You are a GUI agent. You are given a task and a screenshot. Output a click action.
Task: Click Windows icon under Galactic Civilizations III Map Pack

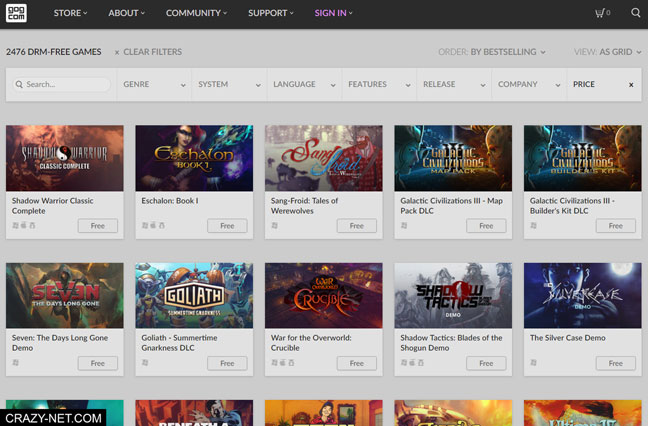pos(404,225)
